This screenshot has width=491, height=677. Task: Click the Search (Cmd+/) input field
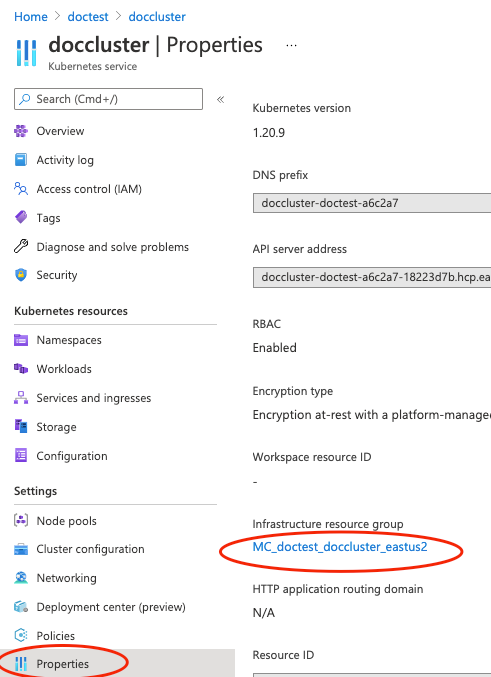[108, 99]
